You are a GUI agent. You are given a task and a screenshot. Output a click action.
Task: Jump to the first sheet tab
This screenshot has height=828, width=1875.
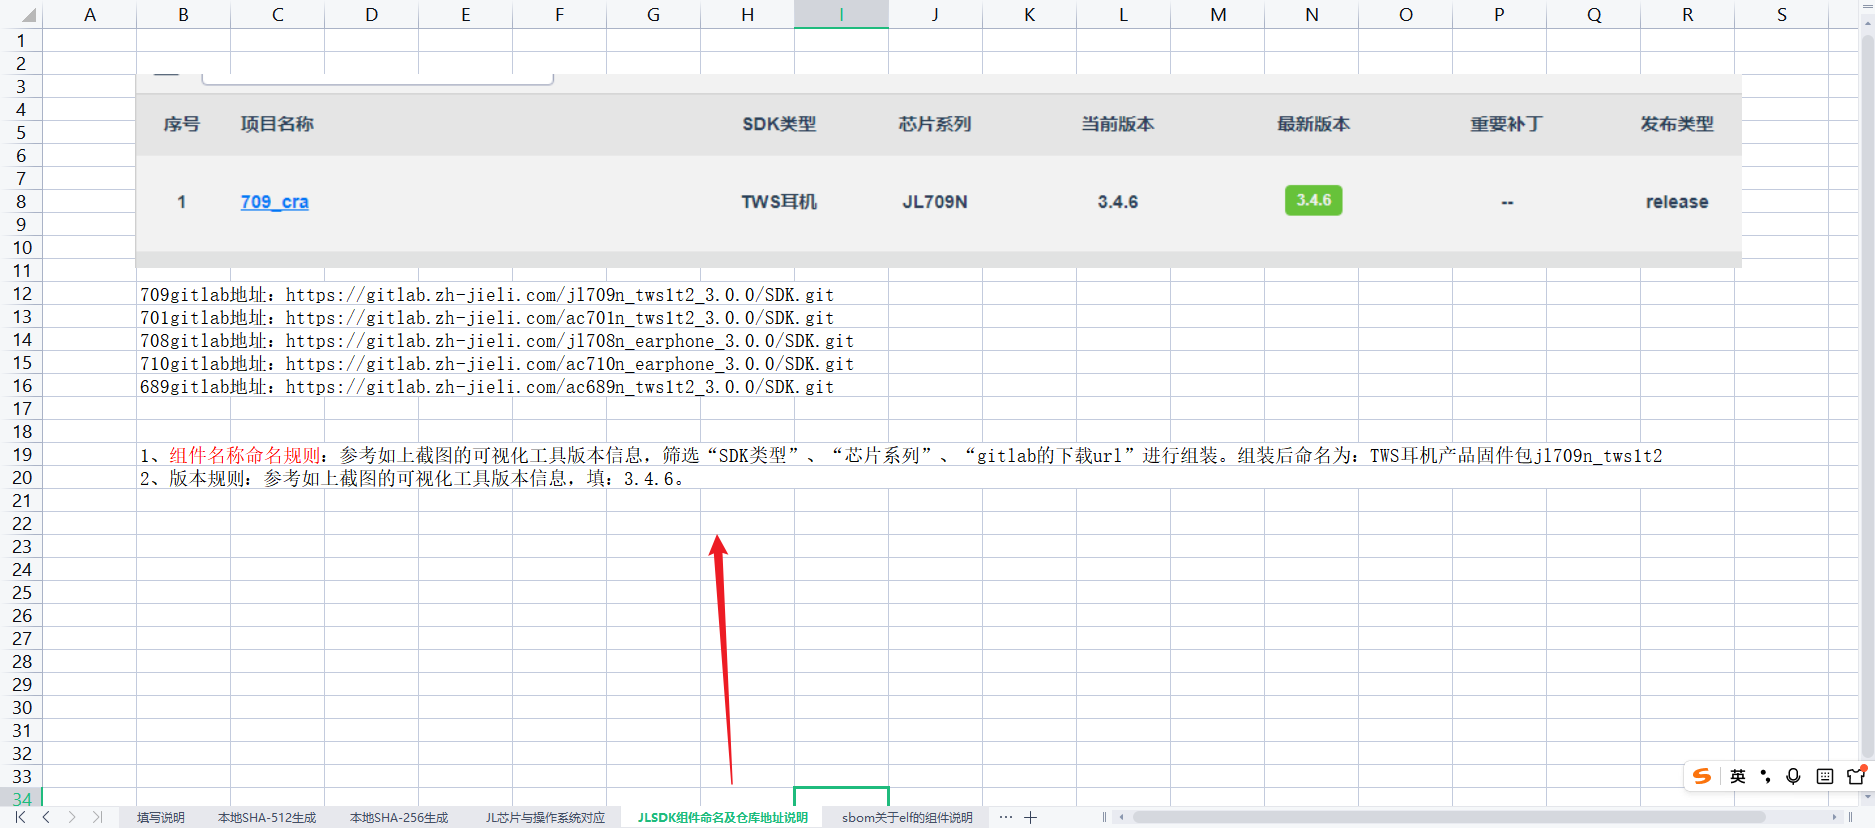pos(20,817)
